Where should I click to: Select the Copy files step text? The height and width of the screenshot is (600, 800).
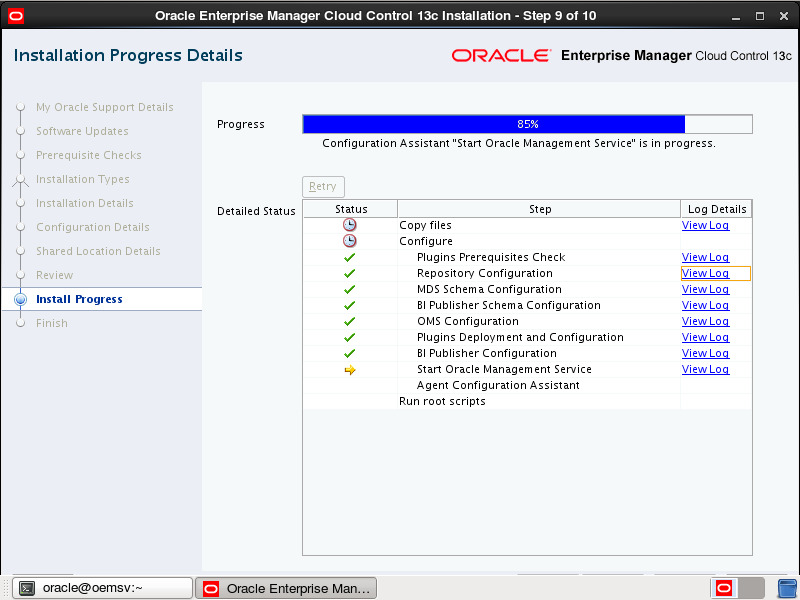[x=425, y=225]
